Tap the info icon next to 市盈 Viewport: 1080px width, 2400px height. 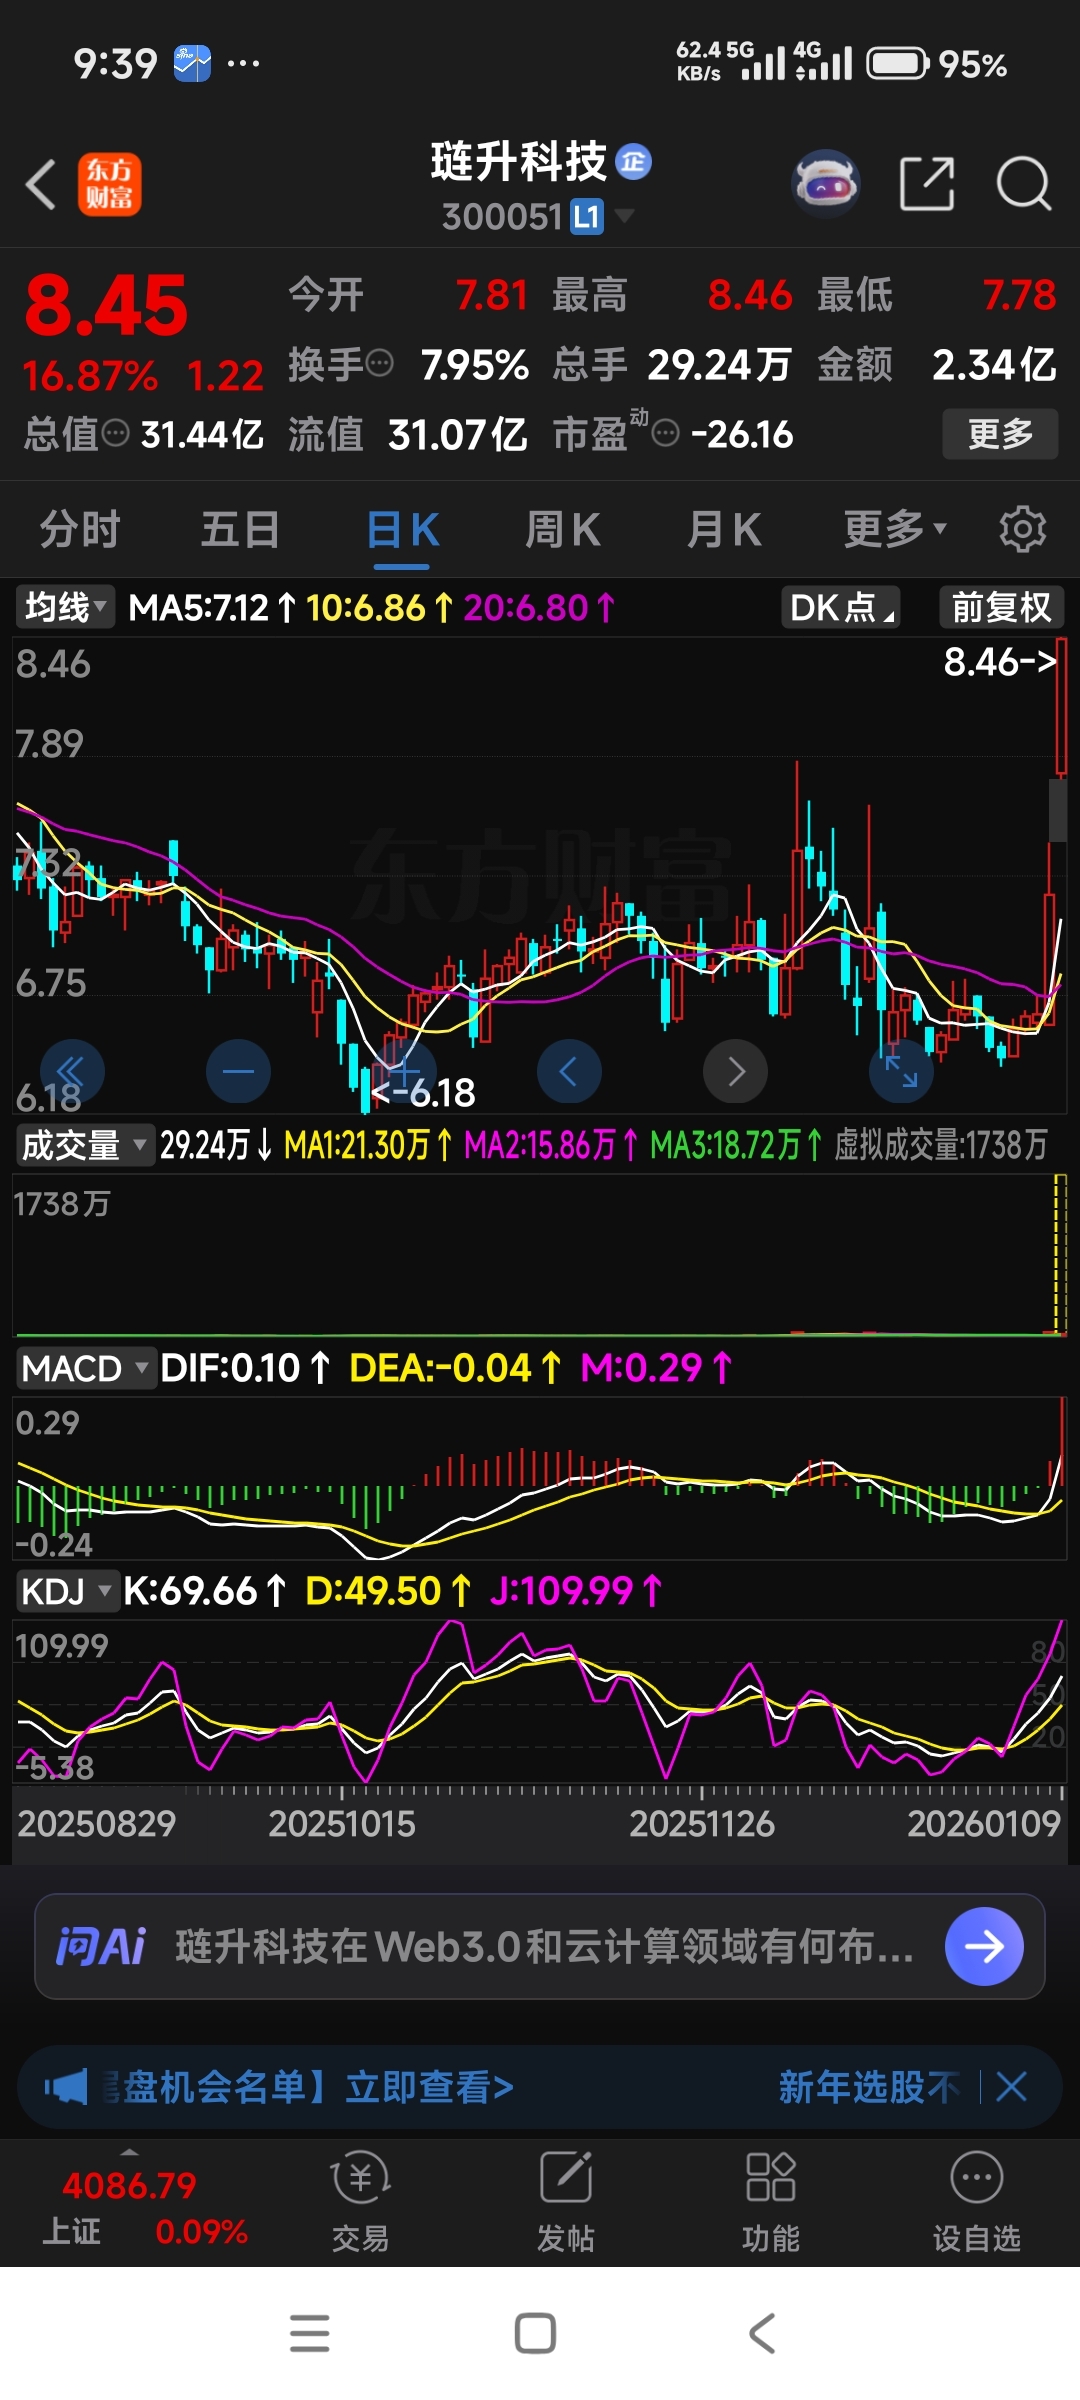665,433
